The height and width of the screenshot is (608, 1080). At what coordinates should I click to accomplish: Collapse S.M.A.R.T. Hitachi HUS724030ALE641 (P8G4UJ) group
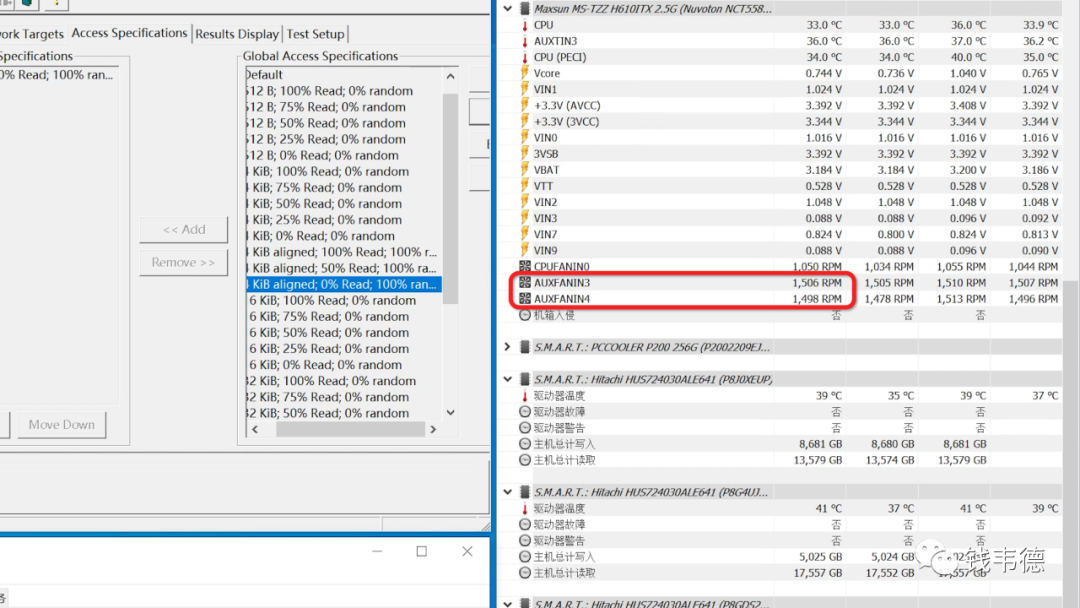[x=508, y=492]
